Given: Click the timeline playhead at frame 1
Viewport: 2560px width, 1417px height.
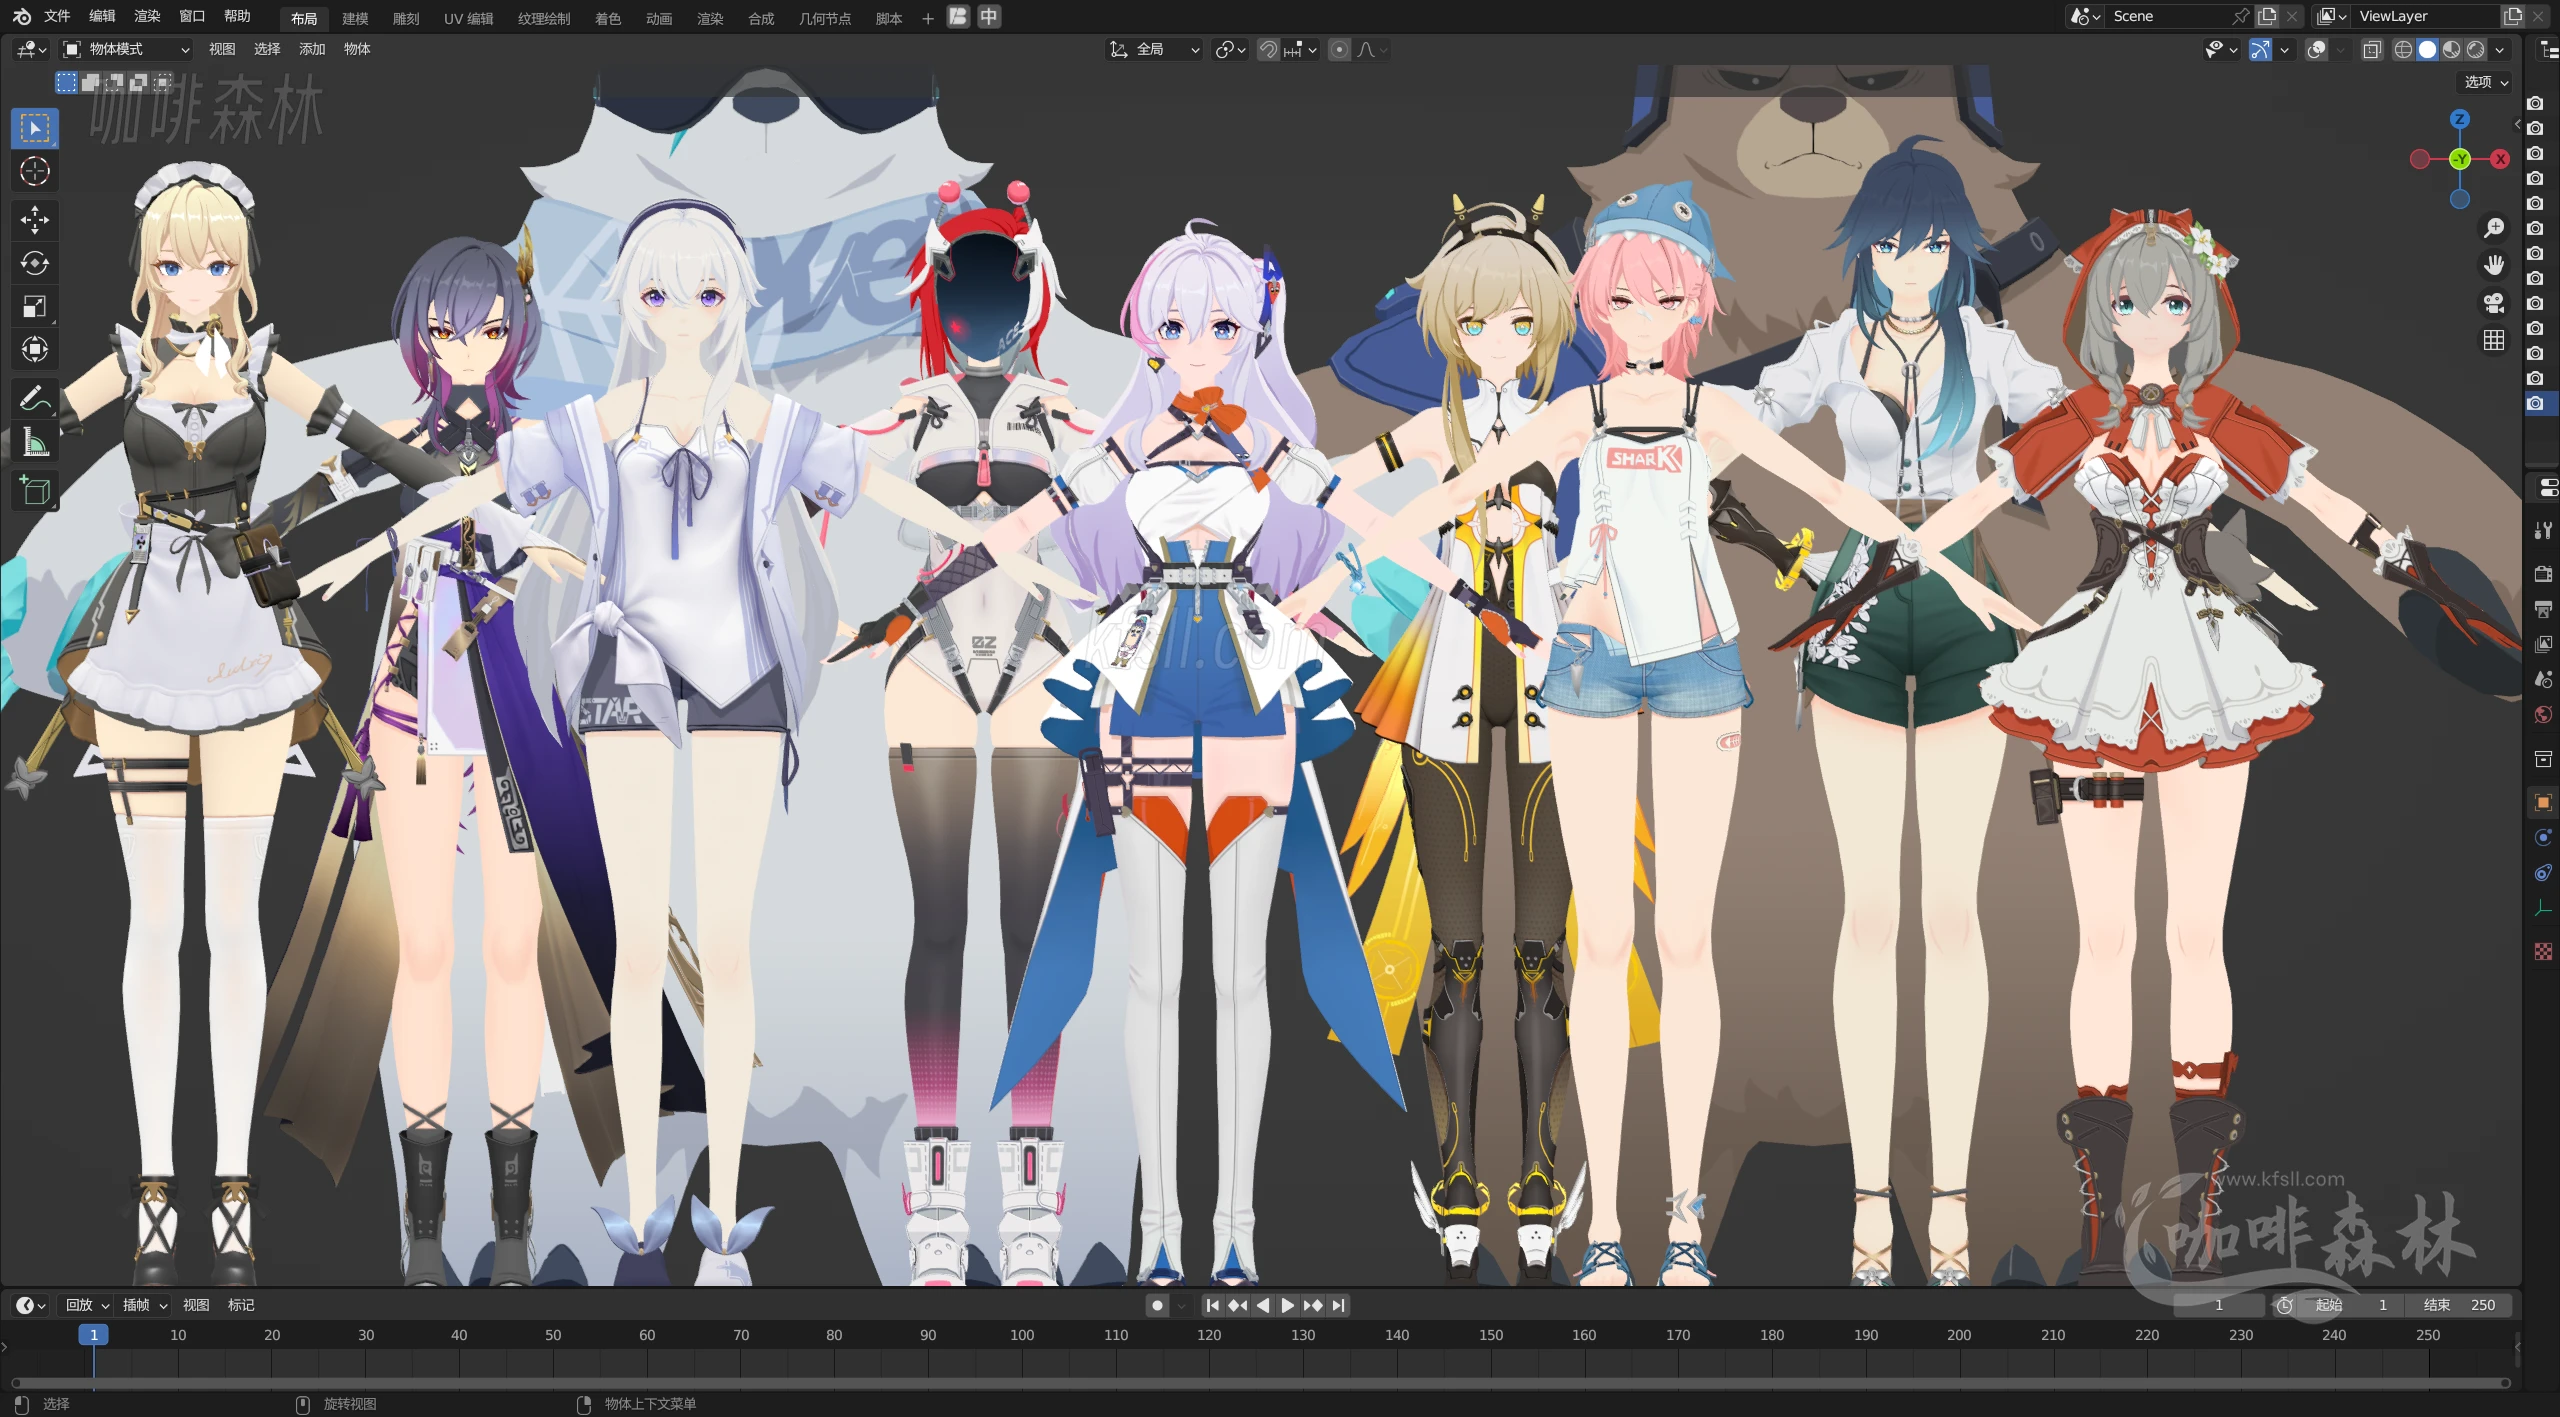Looking at the screenshot, I should tap(94, 1335).
